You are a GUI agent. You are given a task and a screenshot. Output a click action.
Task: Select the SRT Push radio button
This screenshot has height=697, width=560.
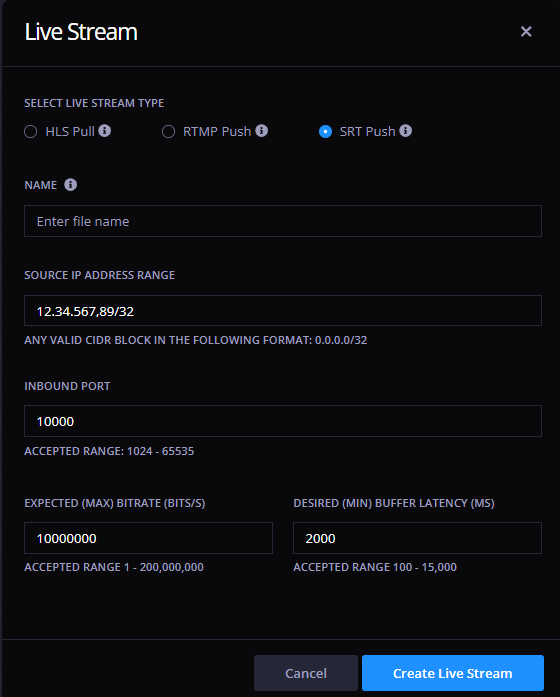(x=325, y=132)
